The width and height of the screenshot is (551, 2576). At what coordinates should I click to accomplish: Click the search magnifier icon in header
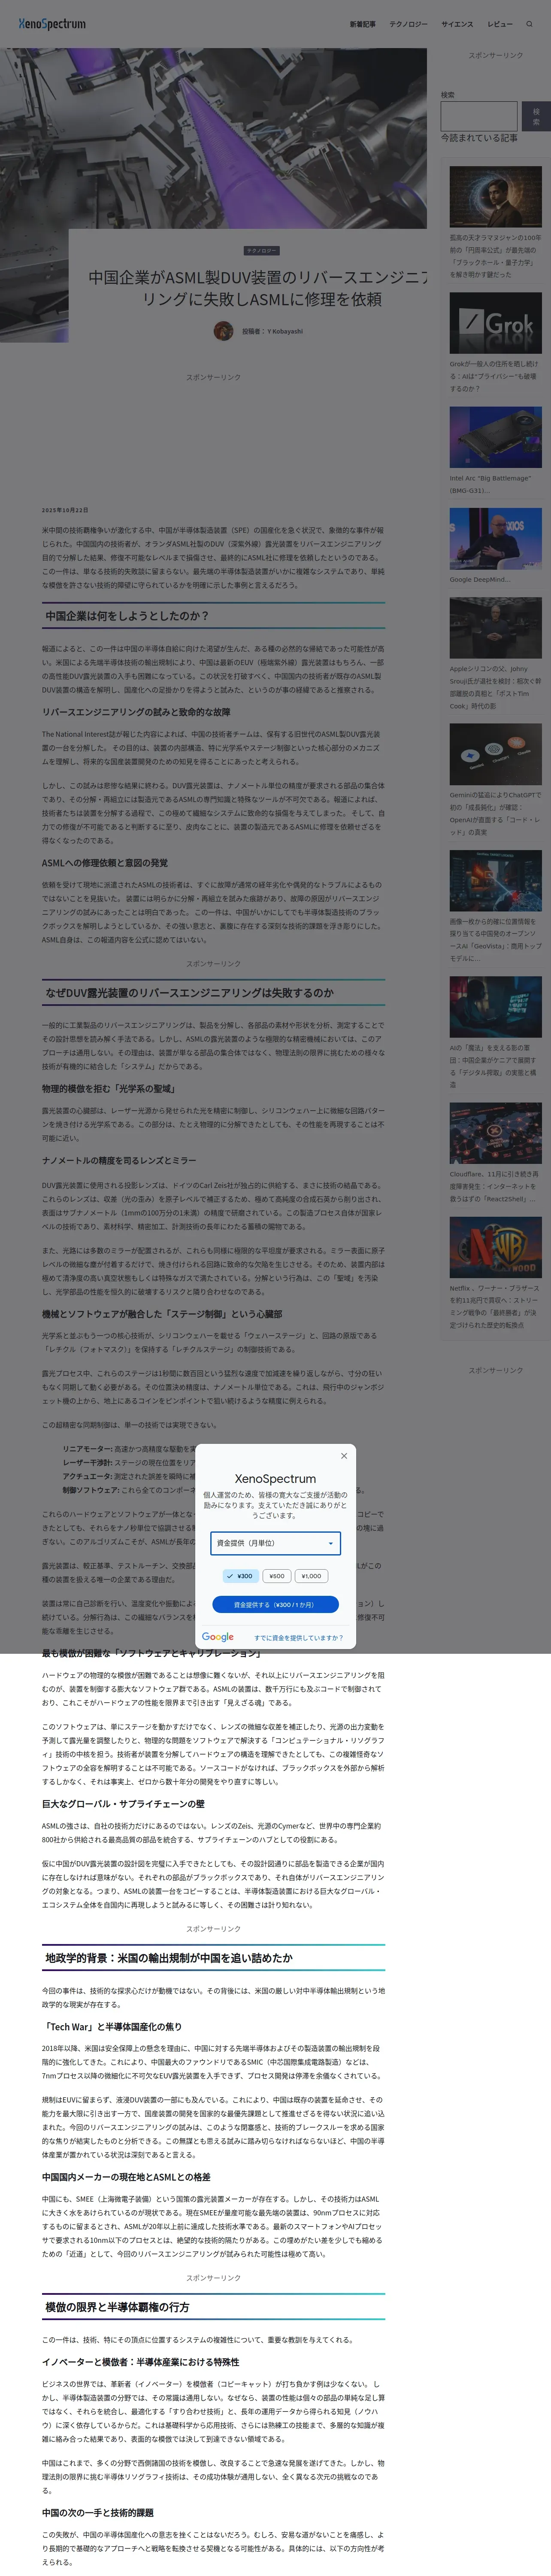coord(531,24)
